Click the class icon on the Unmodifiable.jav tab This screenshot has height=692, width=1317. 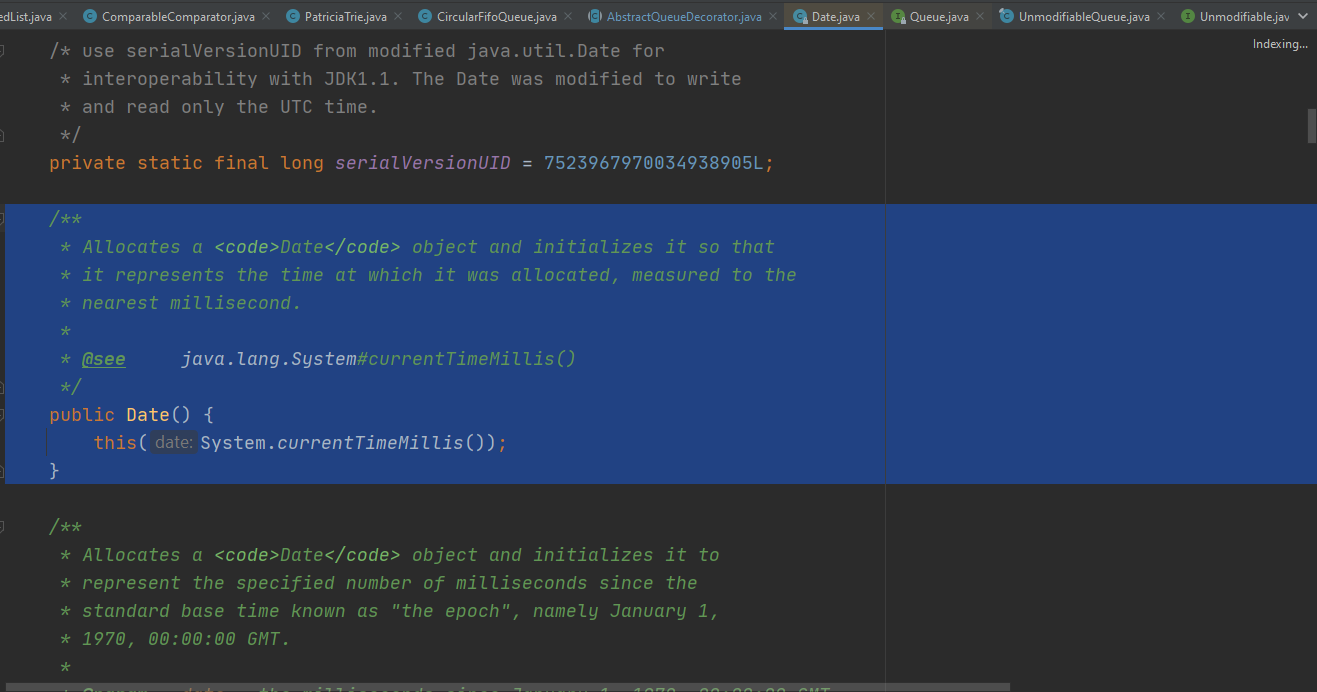[x=1190, y=16]
